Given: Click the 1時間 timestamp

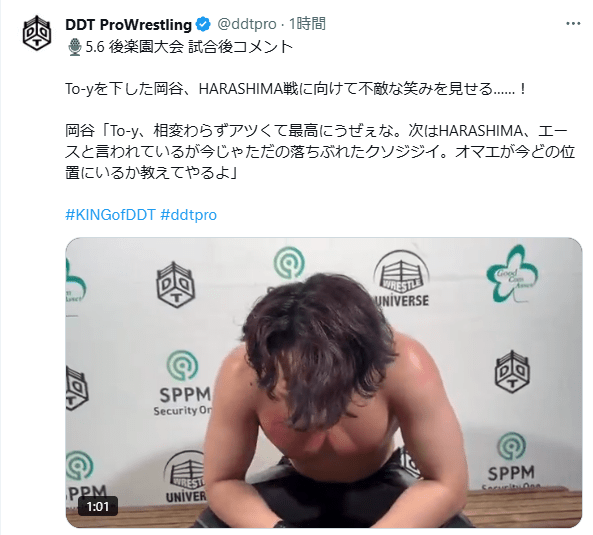Looking at the screenshot, I should [307, 24].
